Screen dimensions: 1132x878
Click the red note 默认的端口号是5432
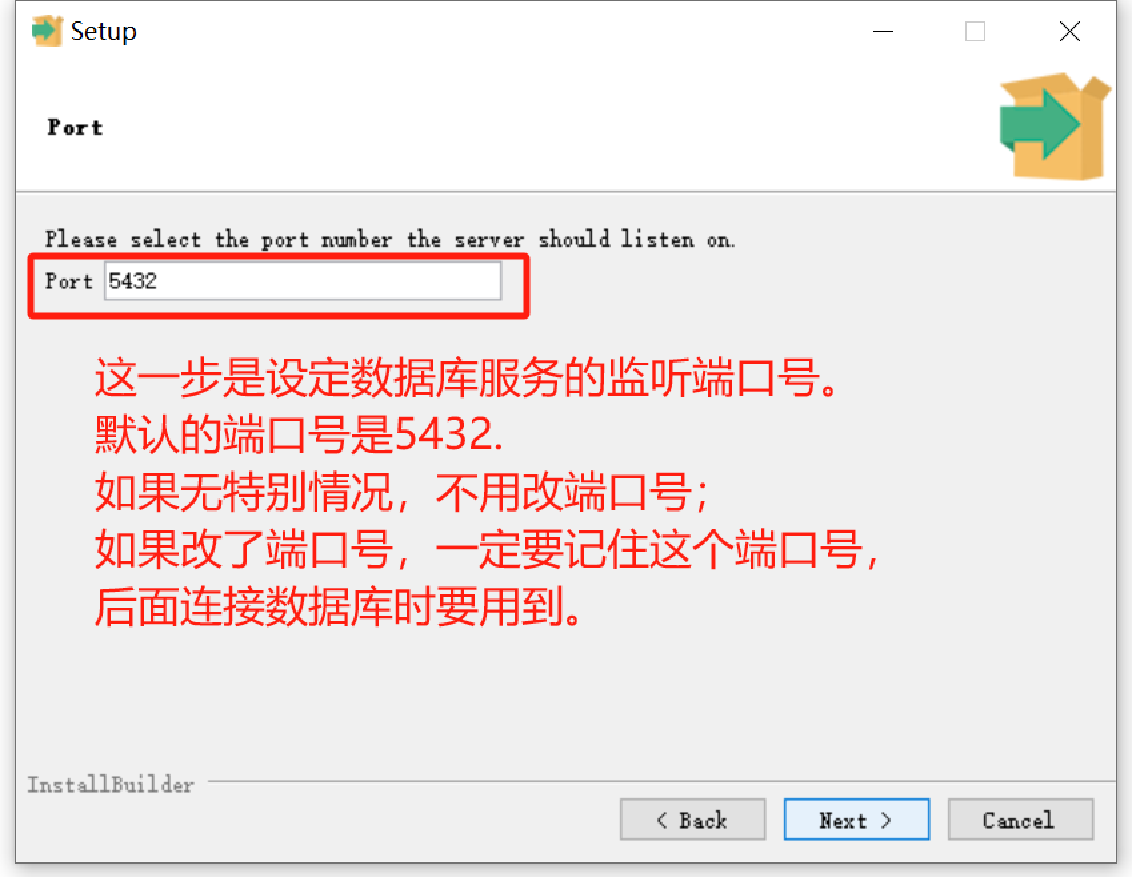click(299, 435)
